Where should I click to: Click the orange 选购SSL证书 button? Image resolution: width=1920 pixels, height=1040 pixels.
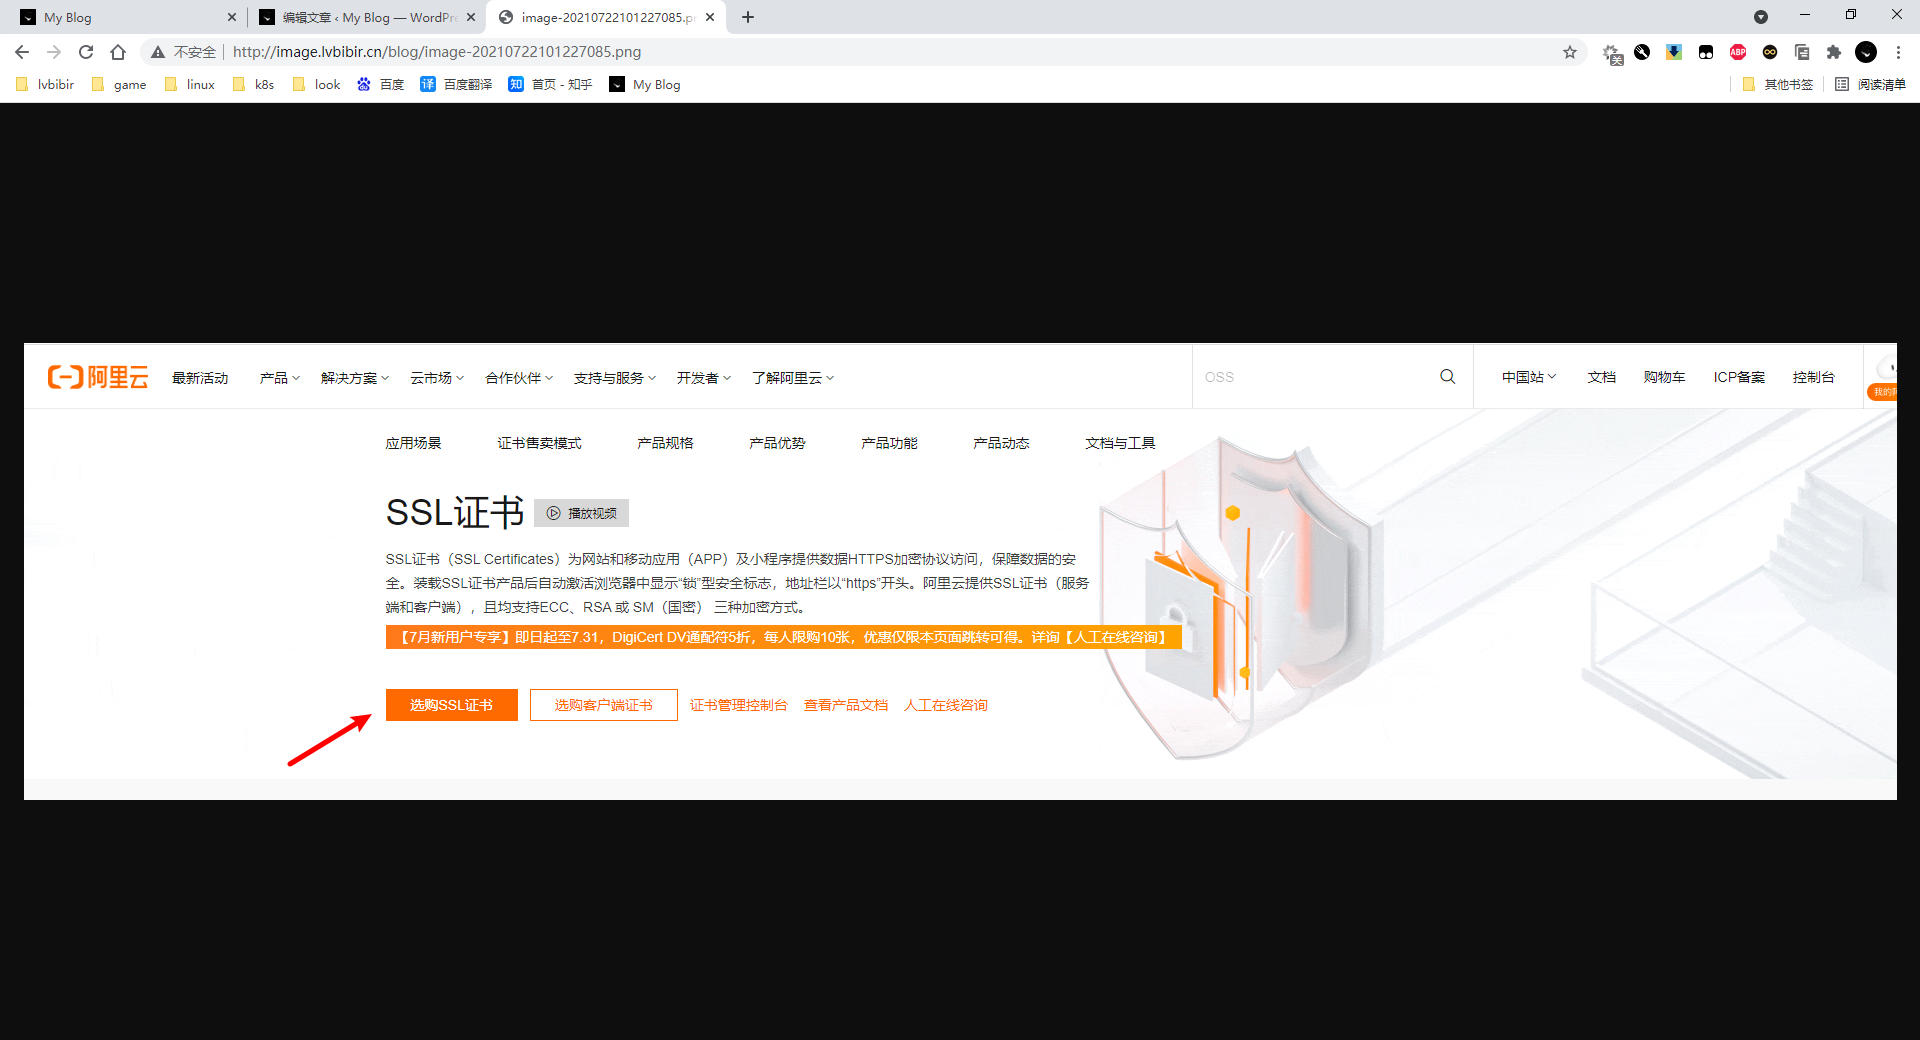point(451,705)
